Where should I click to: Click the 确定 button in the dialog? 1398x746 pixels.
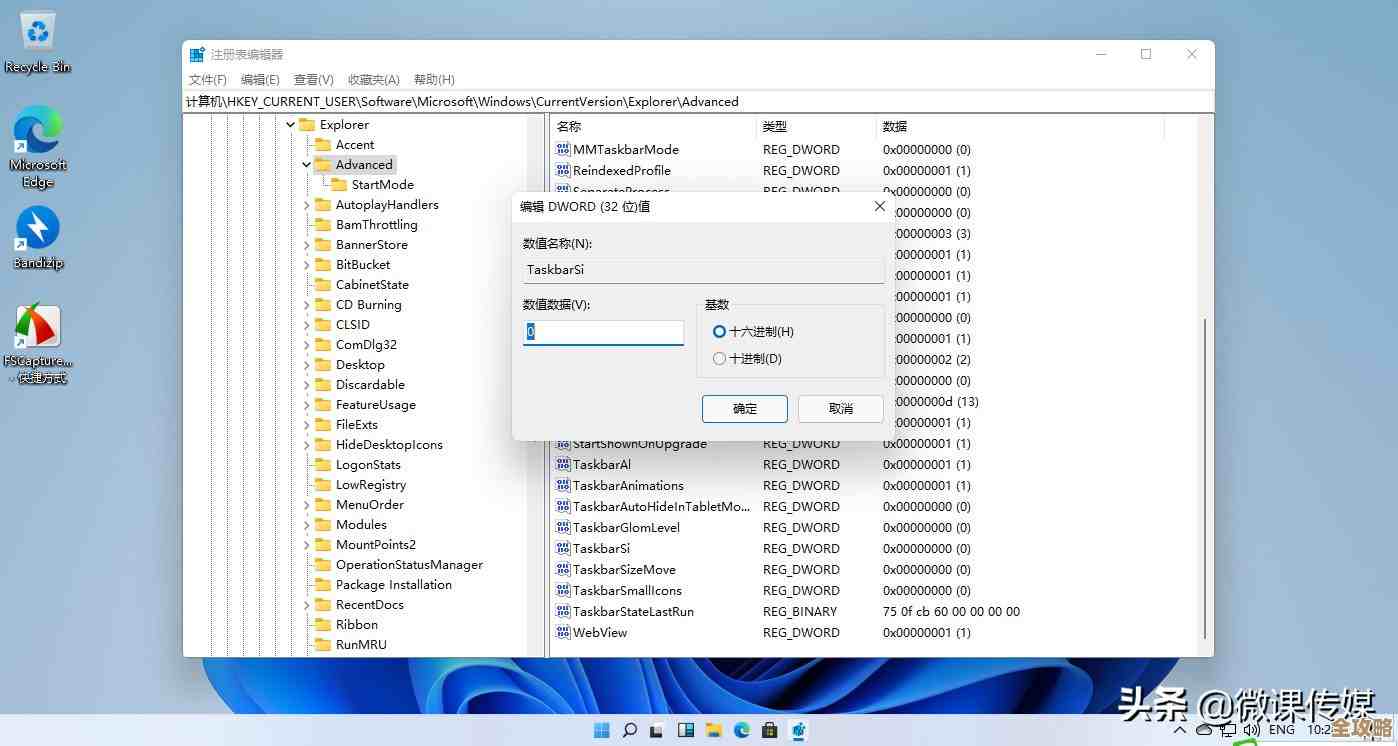click(744, 408)
